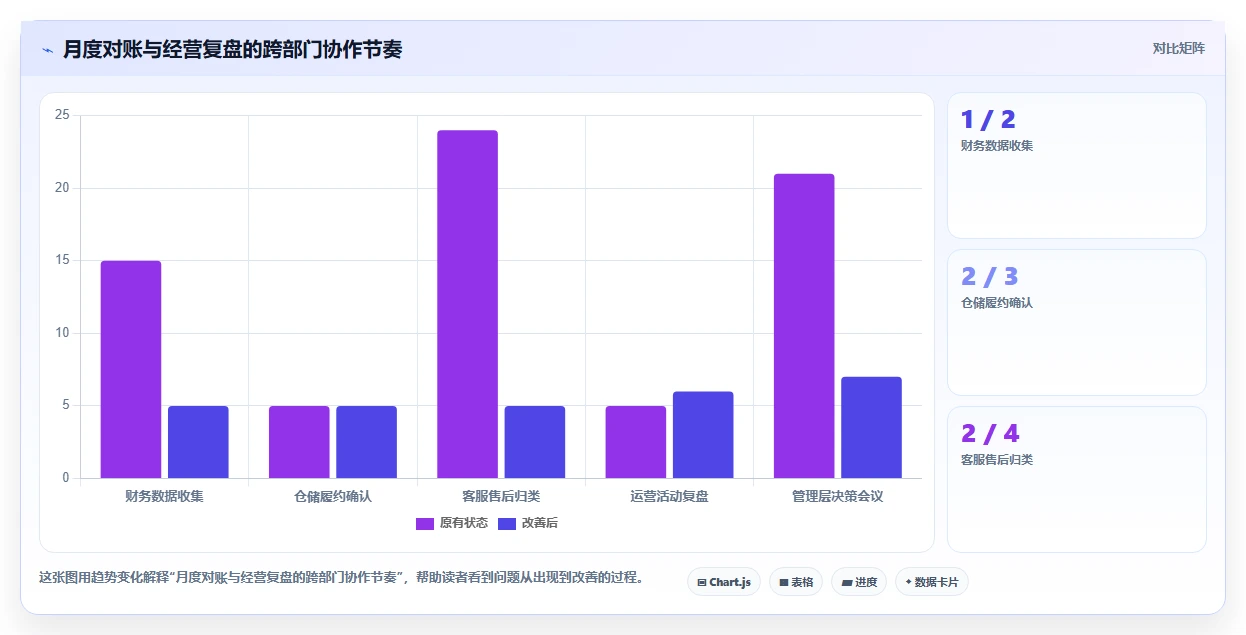This screenshot has width=1246, height=635.
Task: Click the Chart.js tag chip
Action: tap(724, 582)
